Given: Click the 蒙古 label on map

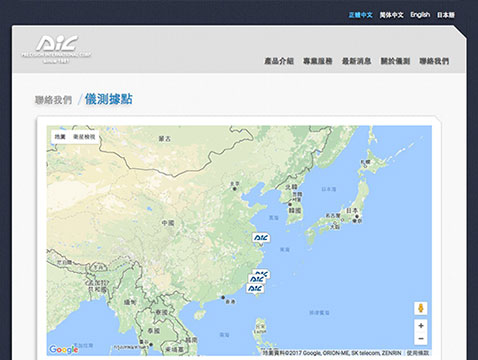Looking at the screenshot, I should point(164,138).
